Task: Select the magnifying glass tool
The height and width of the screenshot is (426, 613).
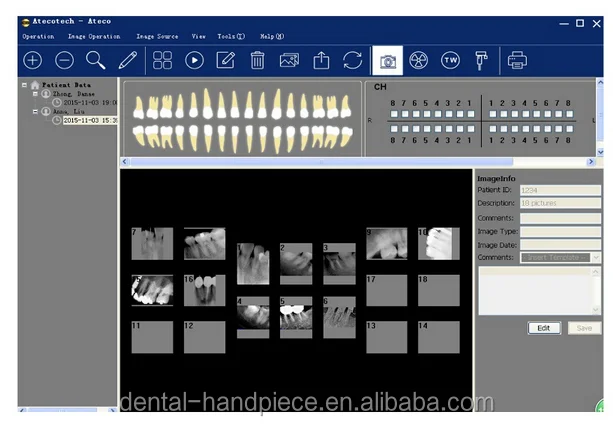Action: click(x=96, y=61)
